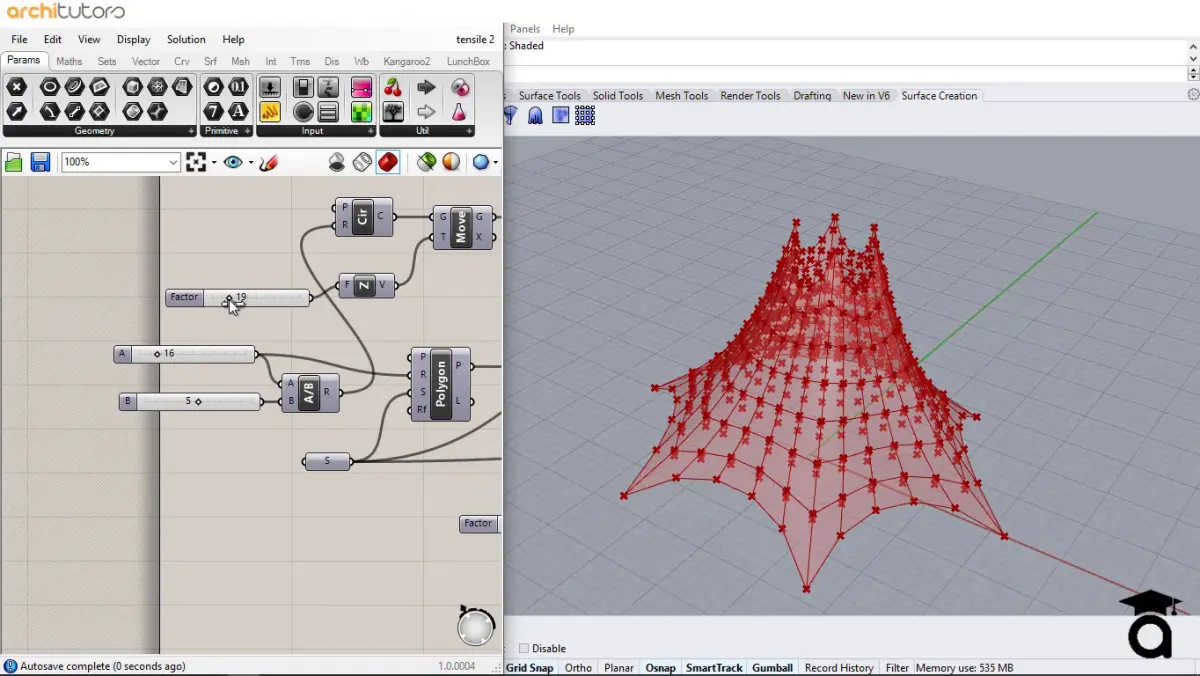
Task: Click the Grasshopper compass widget
Action: (x=476, y=625)
